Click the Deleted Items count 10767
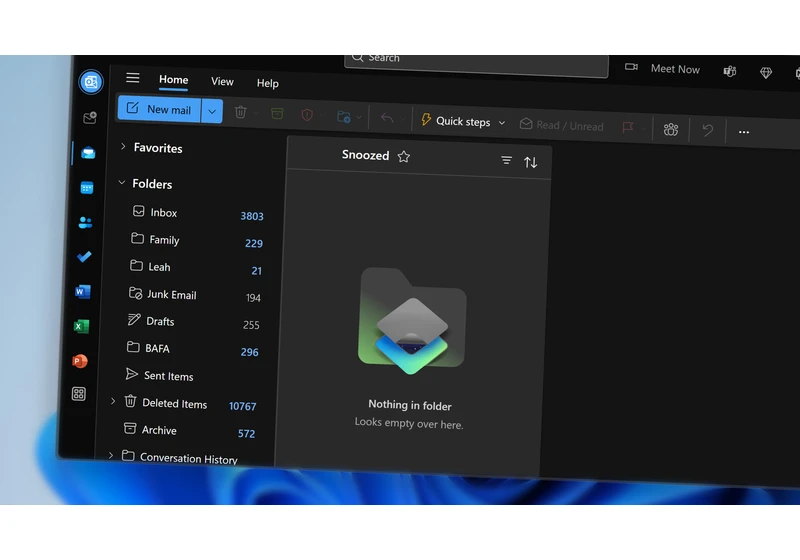The width and height of the screenshot is (800, 560). click(x=242, y=406)
